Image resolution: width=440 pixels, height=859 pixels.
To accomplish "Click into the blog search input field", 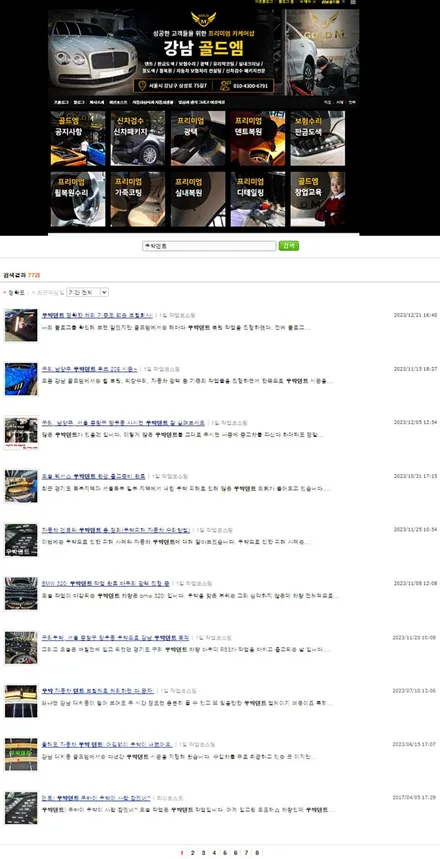I will click(x=209, y=246).
